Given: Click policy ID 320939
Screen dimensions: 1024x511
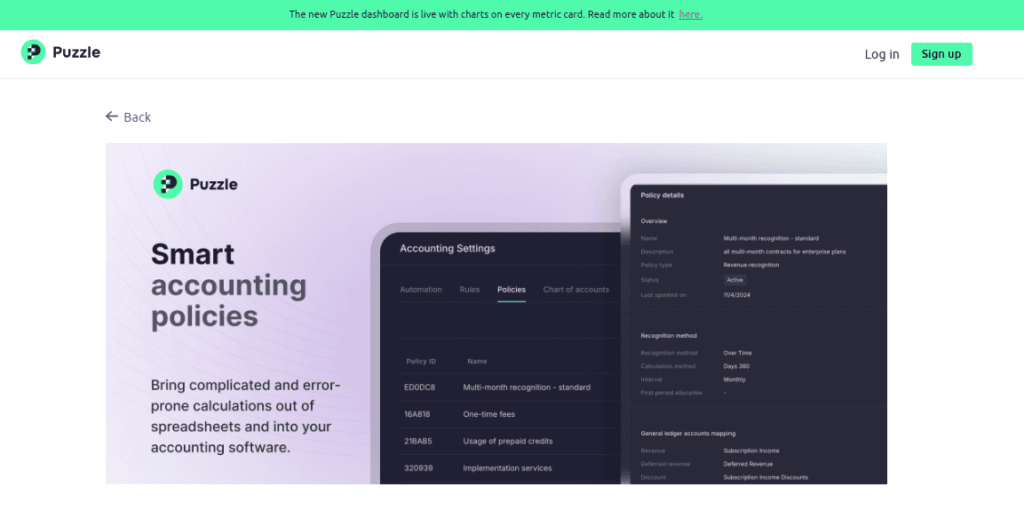Looking at the screenshot, I should pos(419,468).
